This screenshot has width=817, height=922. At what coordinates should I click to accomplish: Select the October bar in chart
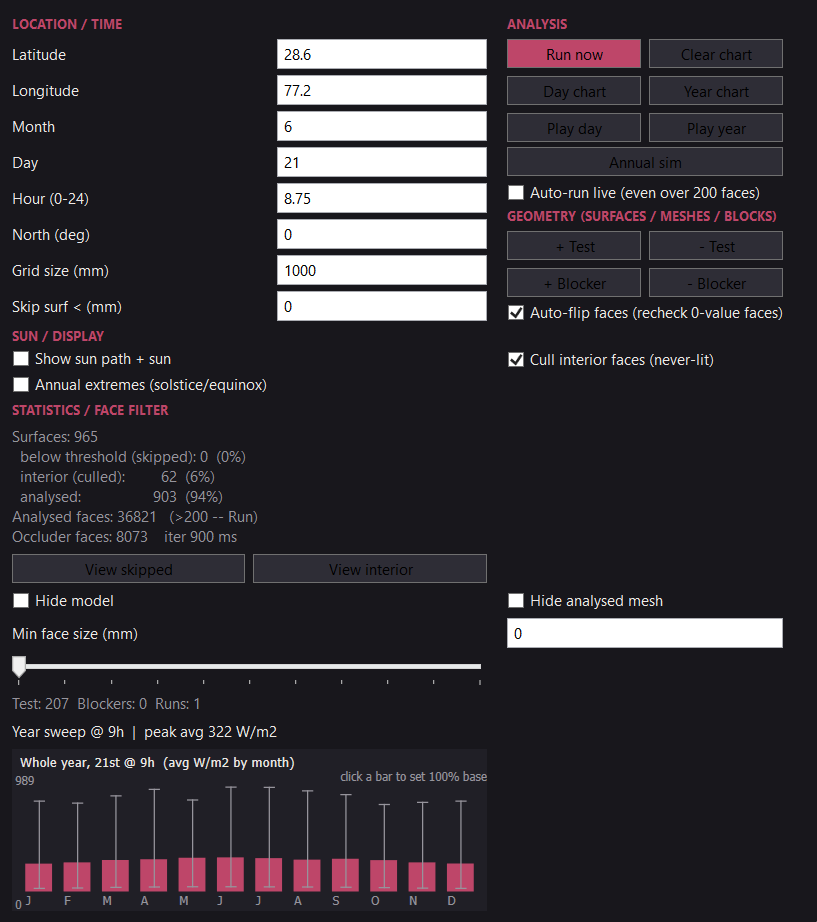pyautogui.click(x=384, y=876)
